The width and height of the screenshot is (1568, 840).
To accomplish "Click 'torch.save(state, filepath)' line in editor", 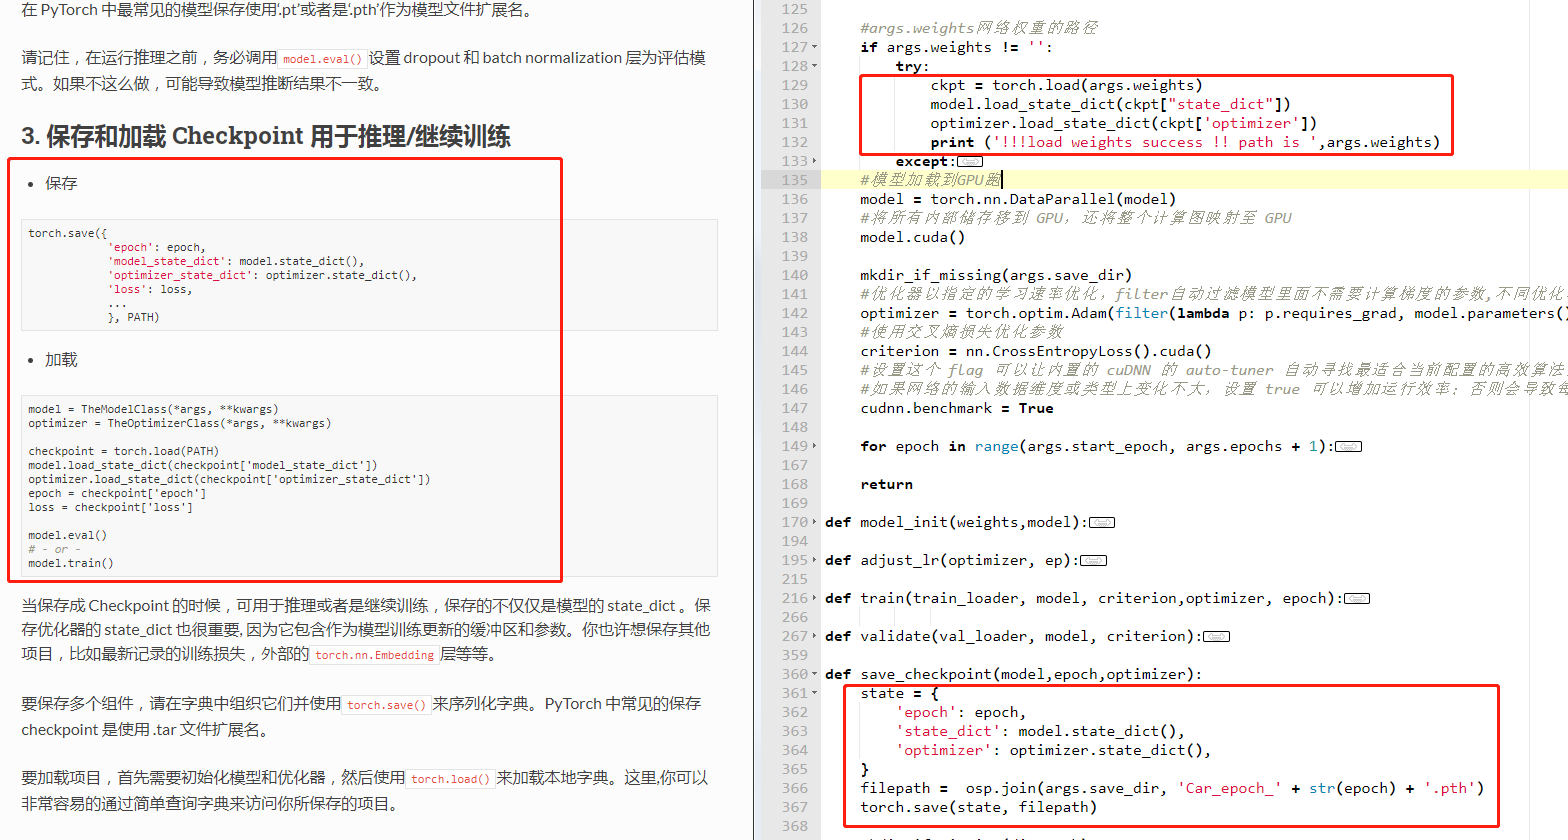I will click(978, 807).
